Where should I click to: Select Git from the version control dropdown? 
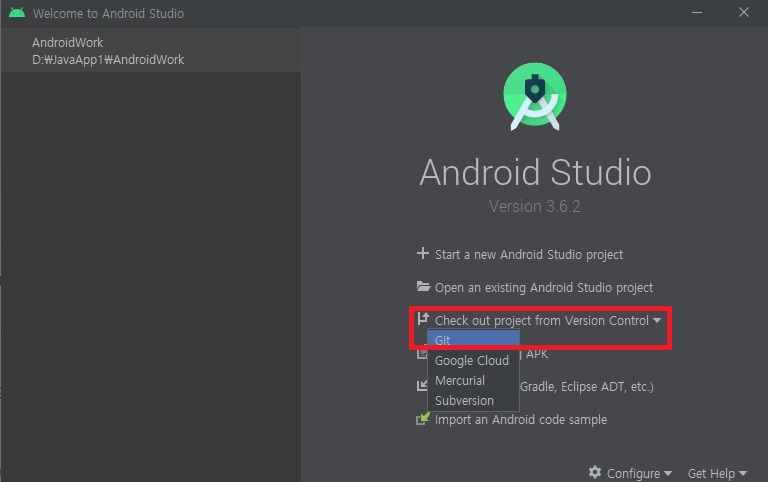pyautogui.click(x=473, y=340)
